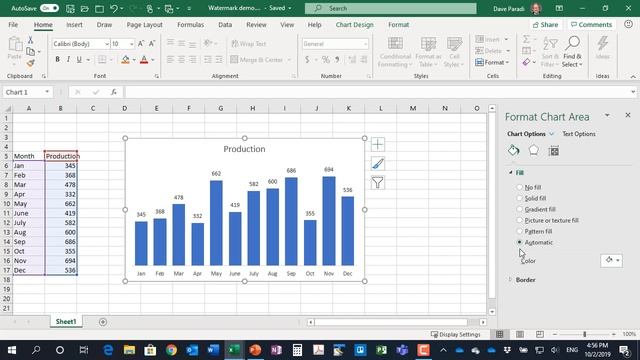
Task: Open the fill Color picker dropdown
Action: coord(611,260)
